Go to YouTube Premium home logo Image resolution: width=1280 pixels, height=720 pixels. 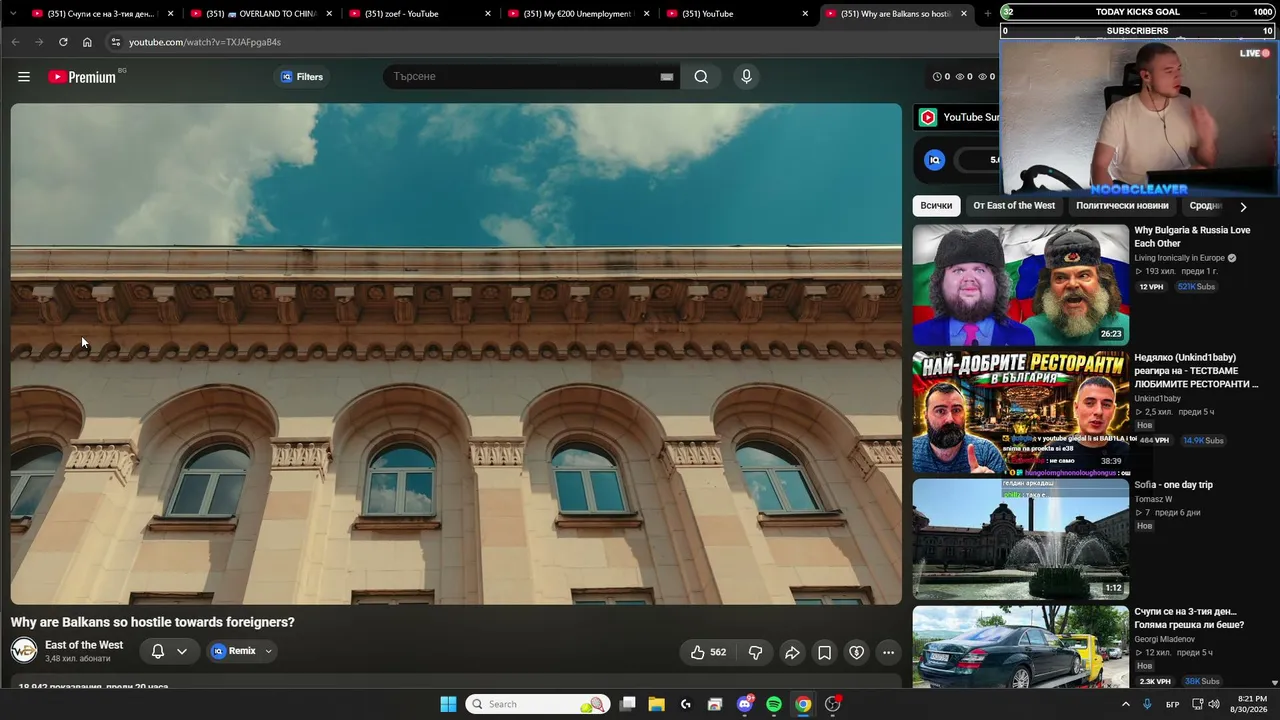(x=82, y=77)
